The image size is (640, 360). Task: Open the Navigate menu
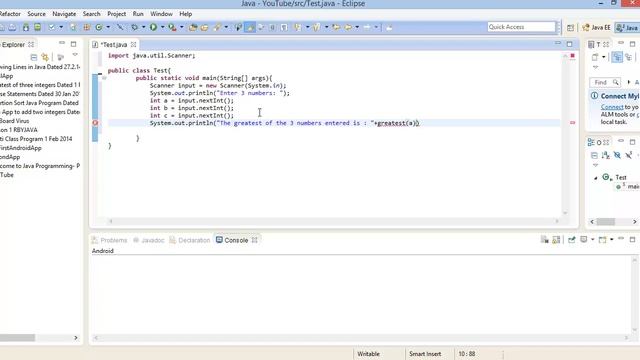point(64,14)
